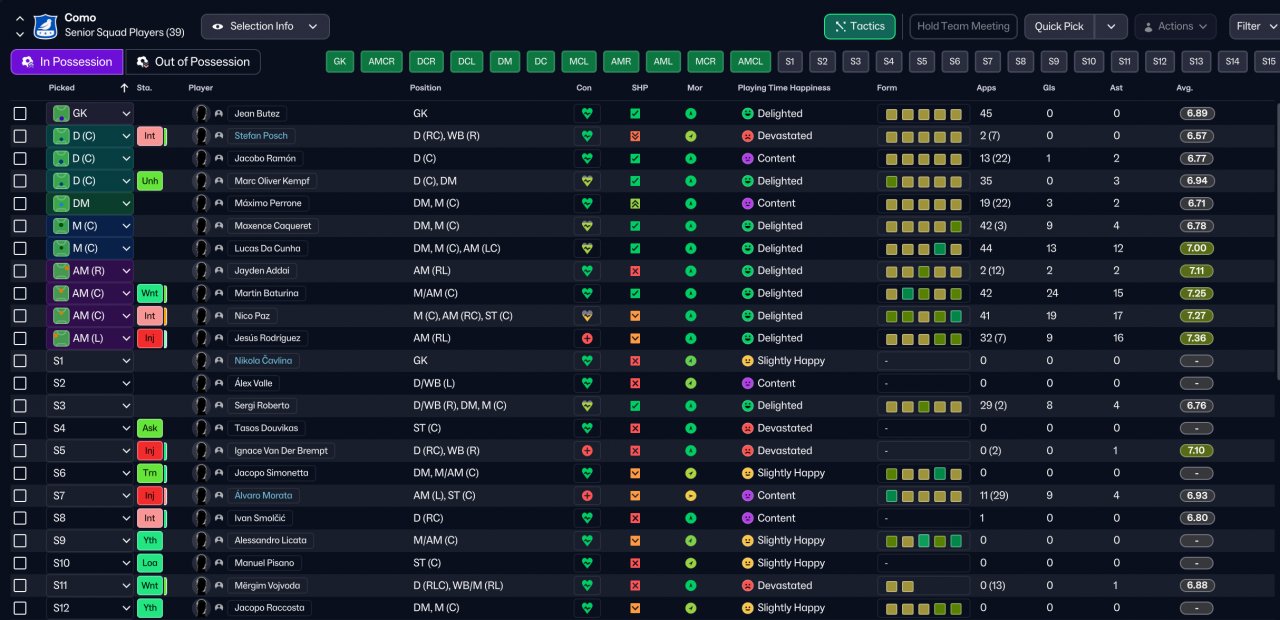Viewport: 1280px width, 620px height.
Task: Check the box beside Sergi Roberto
Action: 20,406
